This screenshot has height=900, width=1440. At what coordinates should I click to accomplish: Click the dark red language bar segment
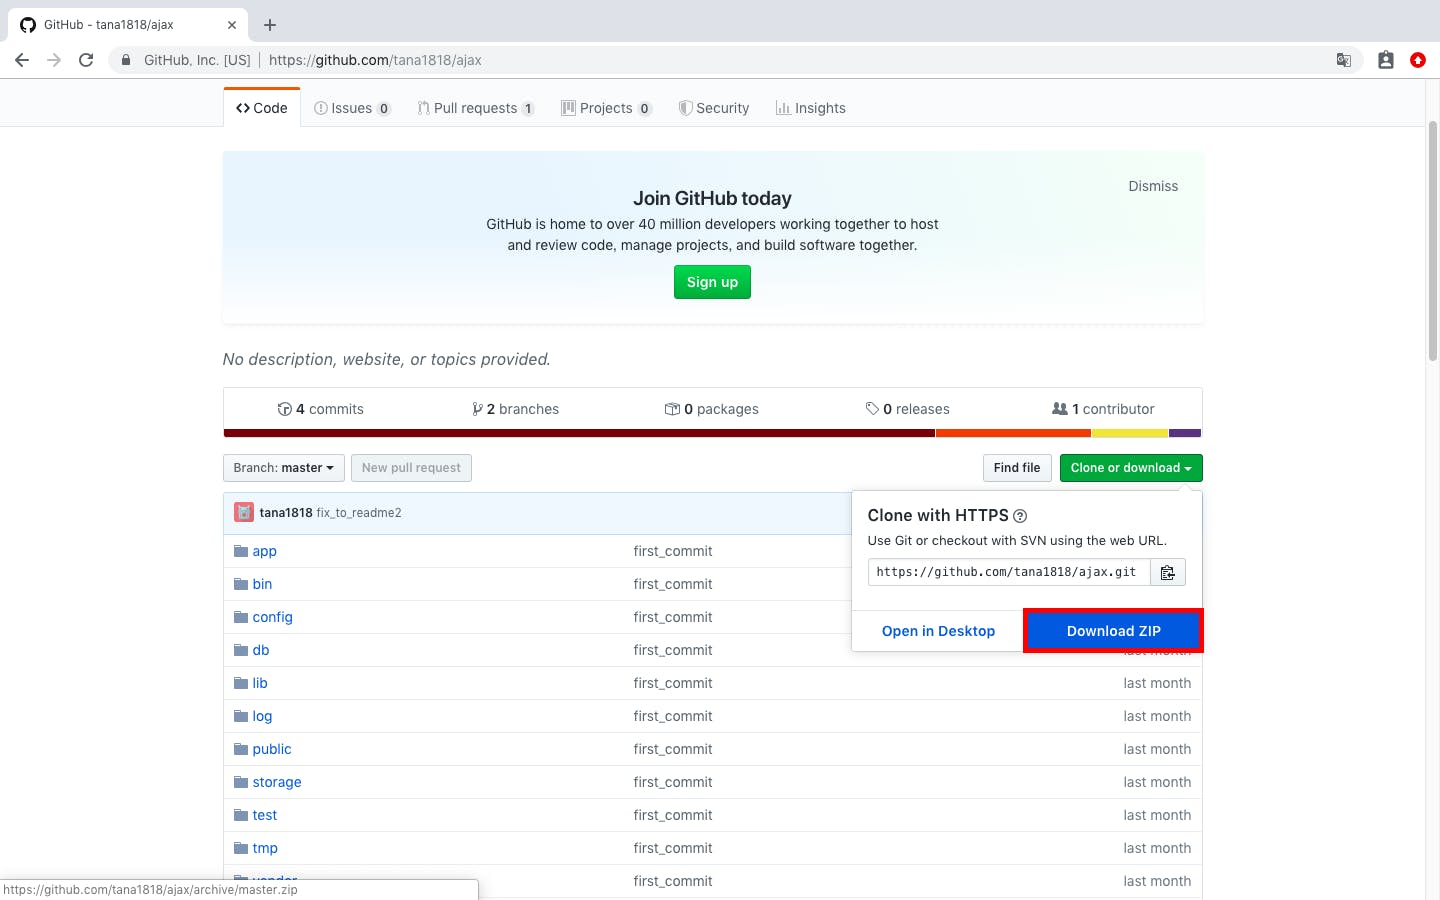pyautogui.click(x=579, y=433)
